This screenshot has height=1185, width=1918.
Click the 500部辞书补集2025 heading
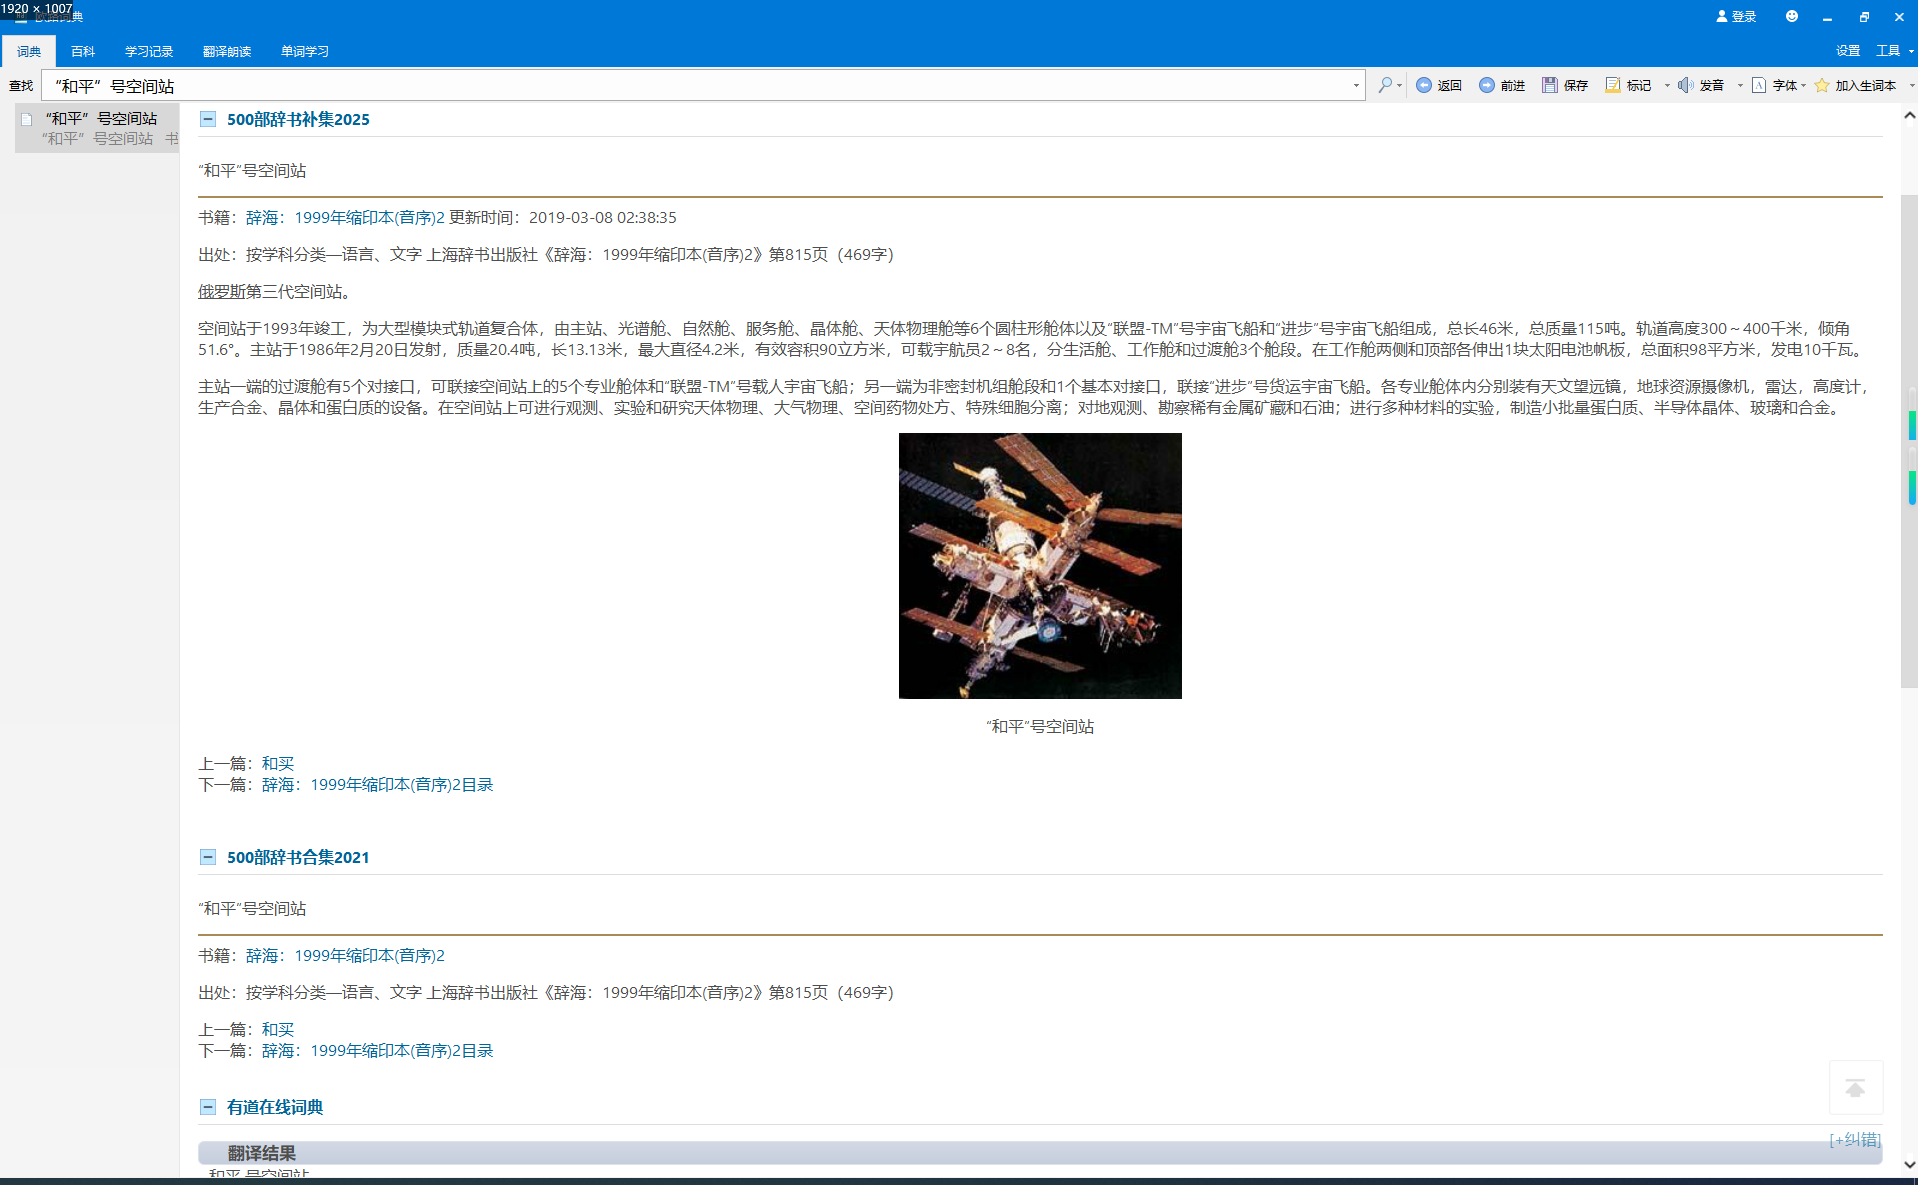coord(298,119)
